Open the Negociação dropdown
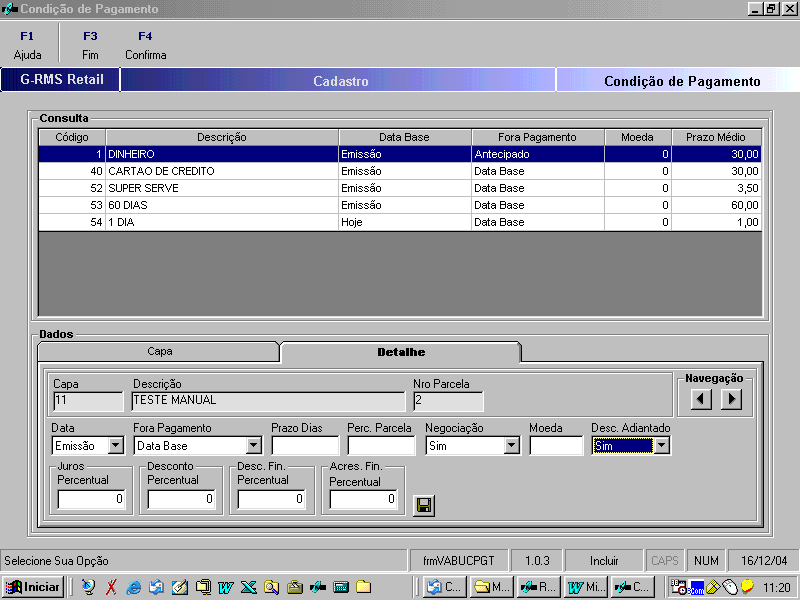Viewport: 800px width, 600px height. click(512, 446)
